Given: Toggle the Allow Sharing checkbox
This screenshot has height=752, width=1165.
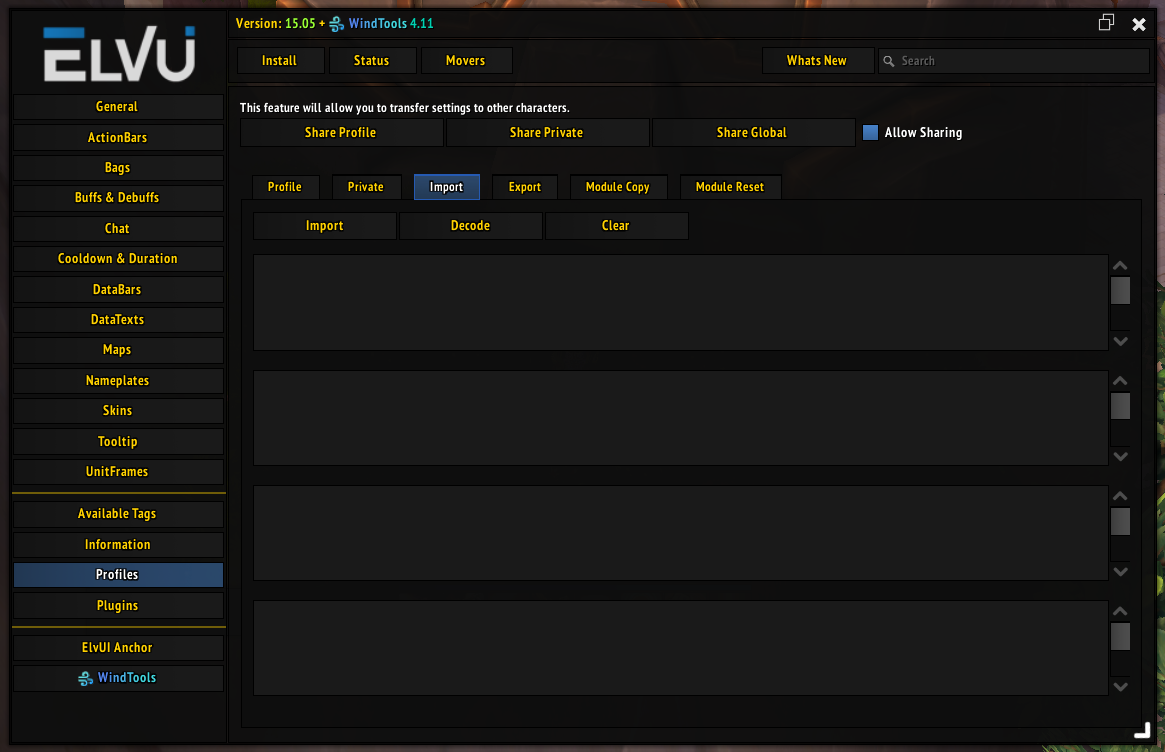Looking at the screenshot, I should (870, 132).
